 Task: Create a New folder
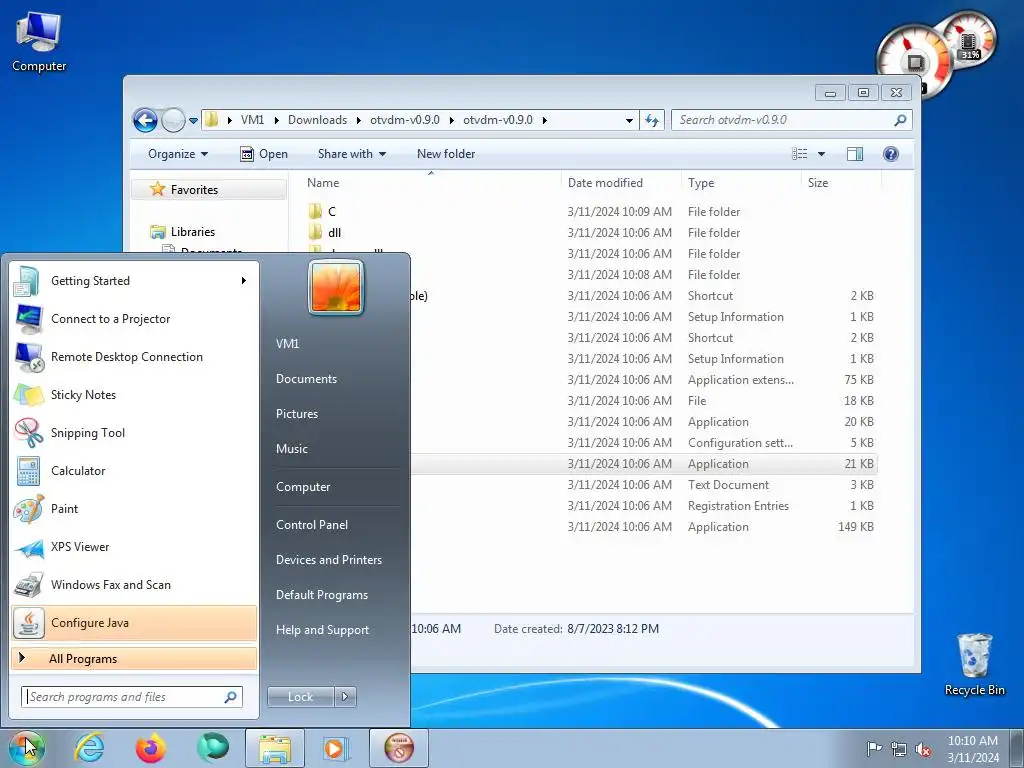446,154
